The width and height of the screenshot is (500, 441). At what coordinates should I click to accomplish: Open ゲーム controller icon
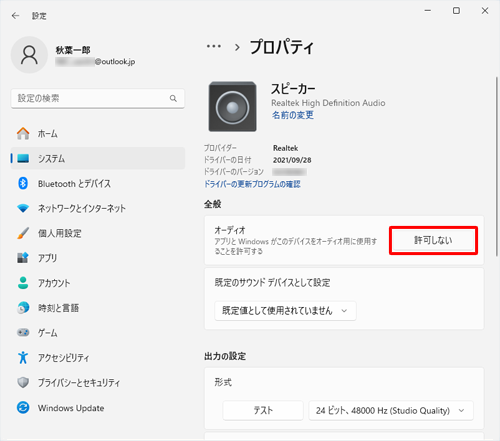tap(23, 332)
